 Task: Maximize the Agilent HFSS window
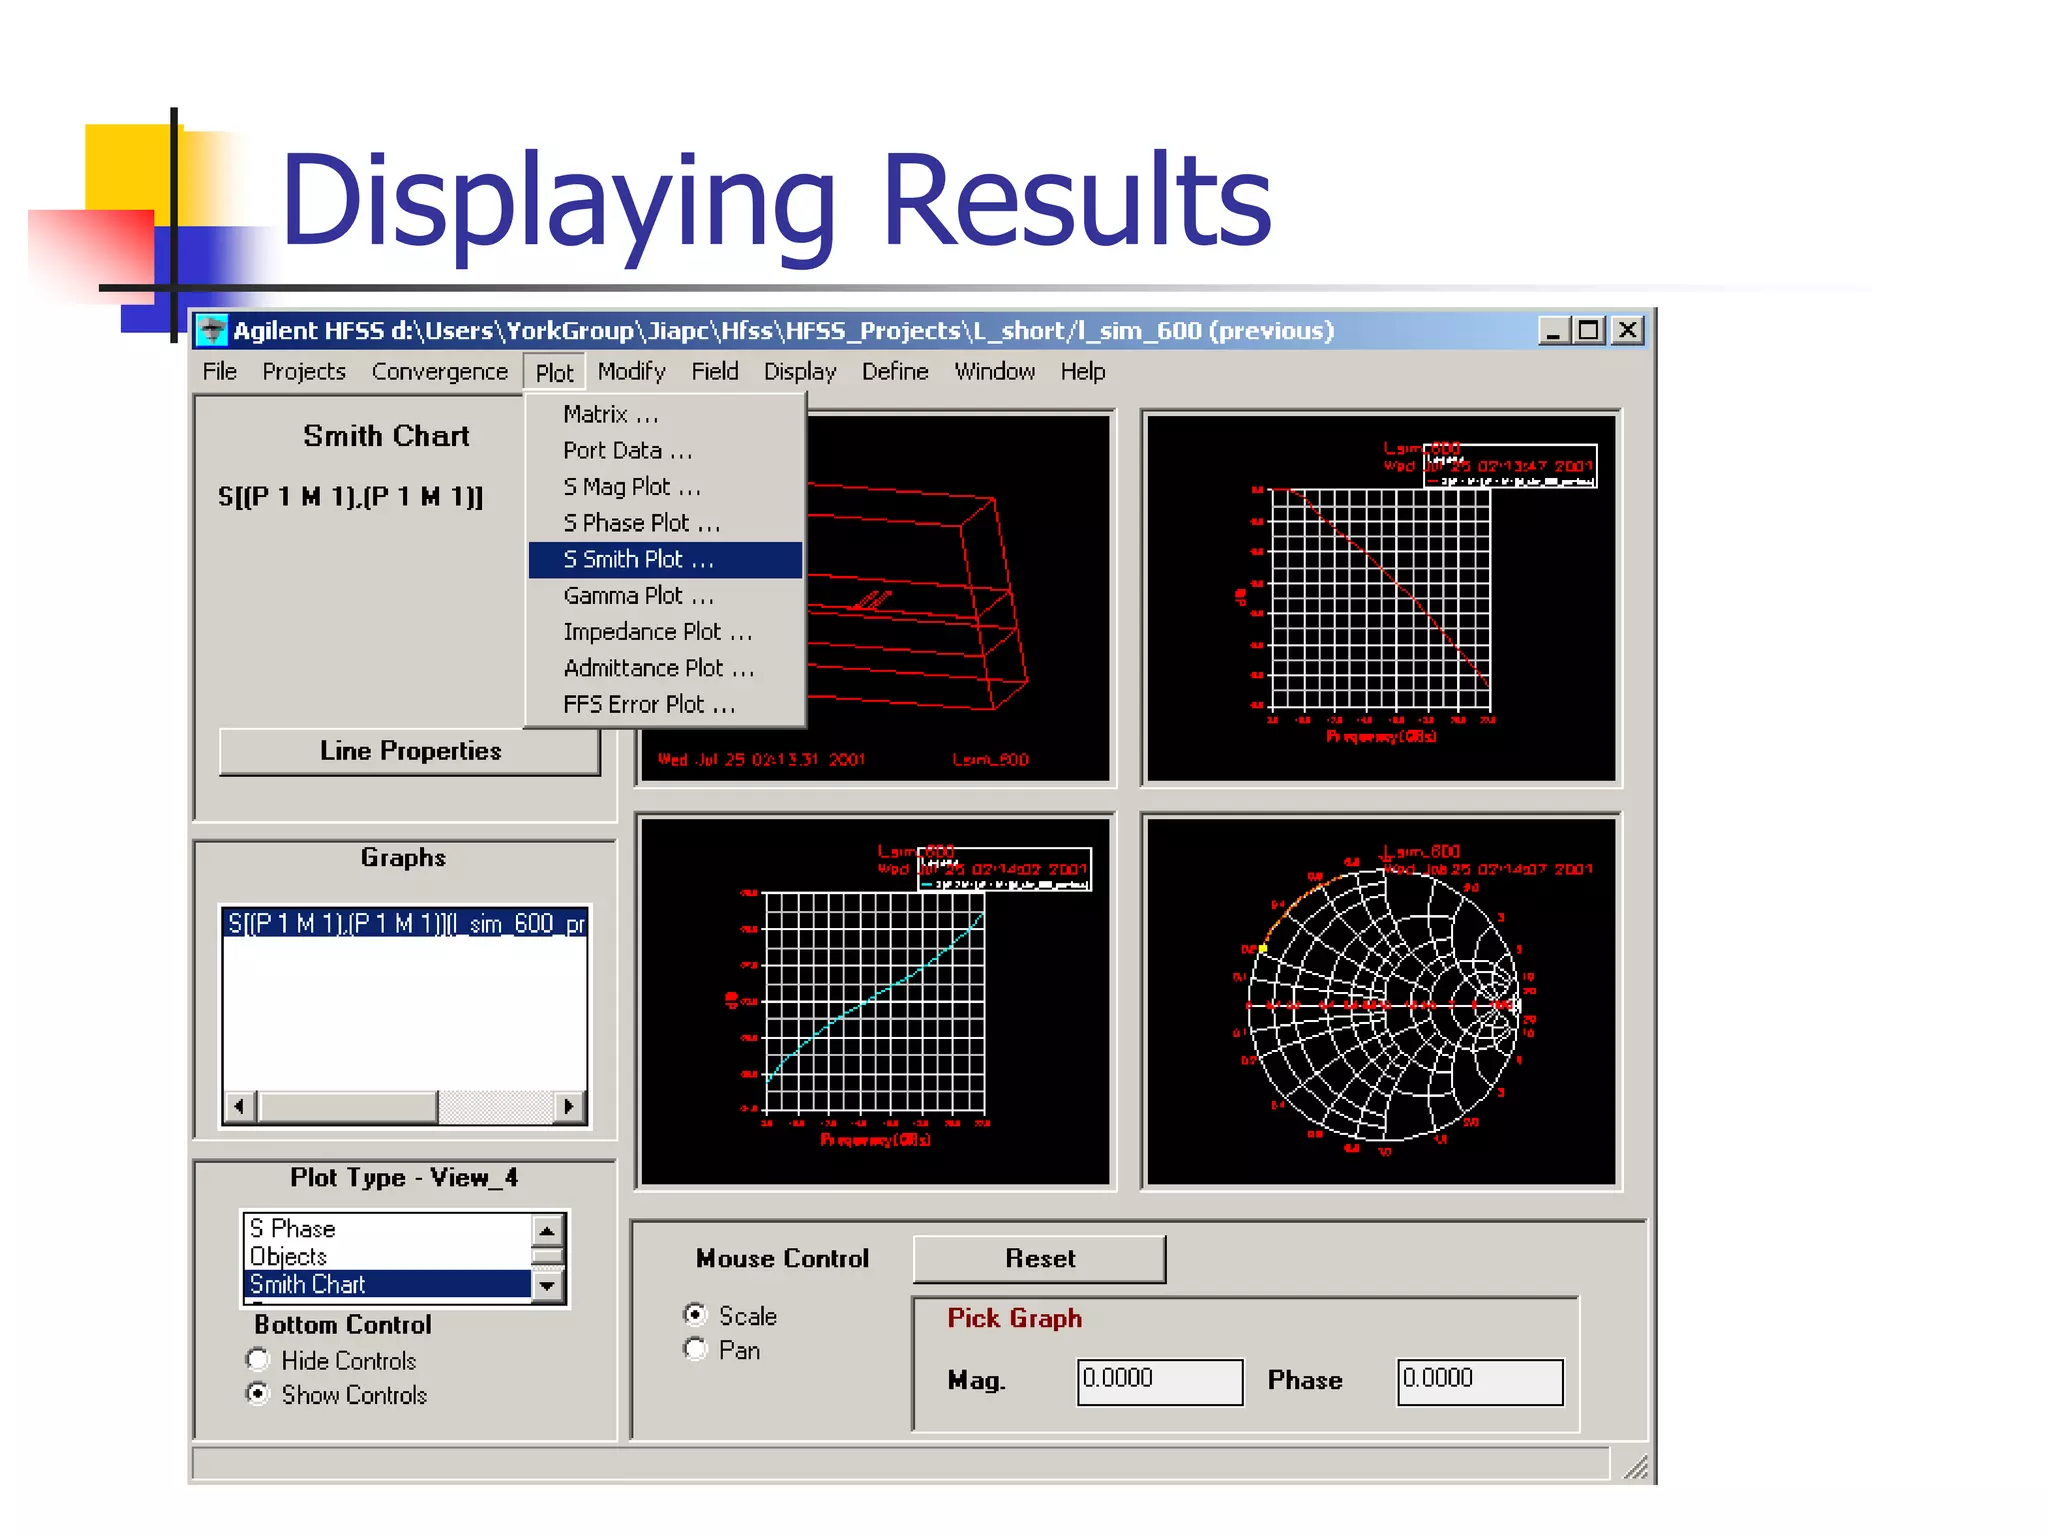click(x=1588, y=330)
